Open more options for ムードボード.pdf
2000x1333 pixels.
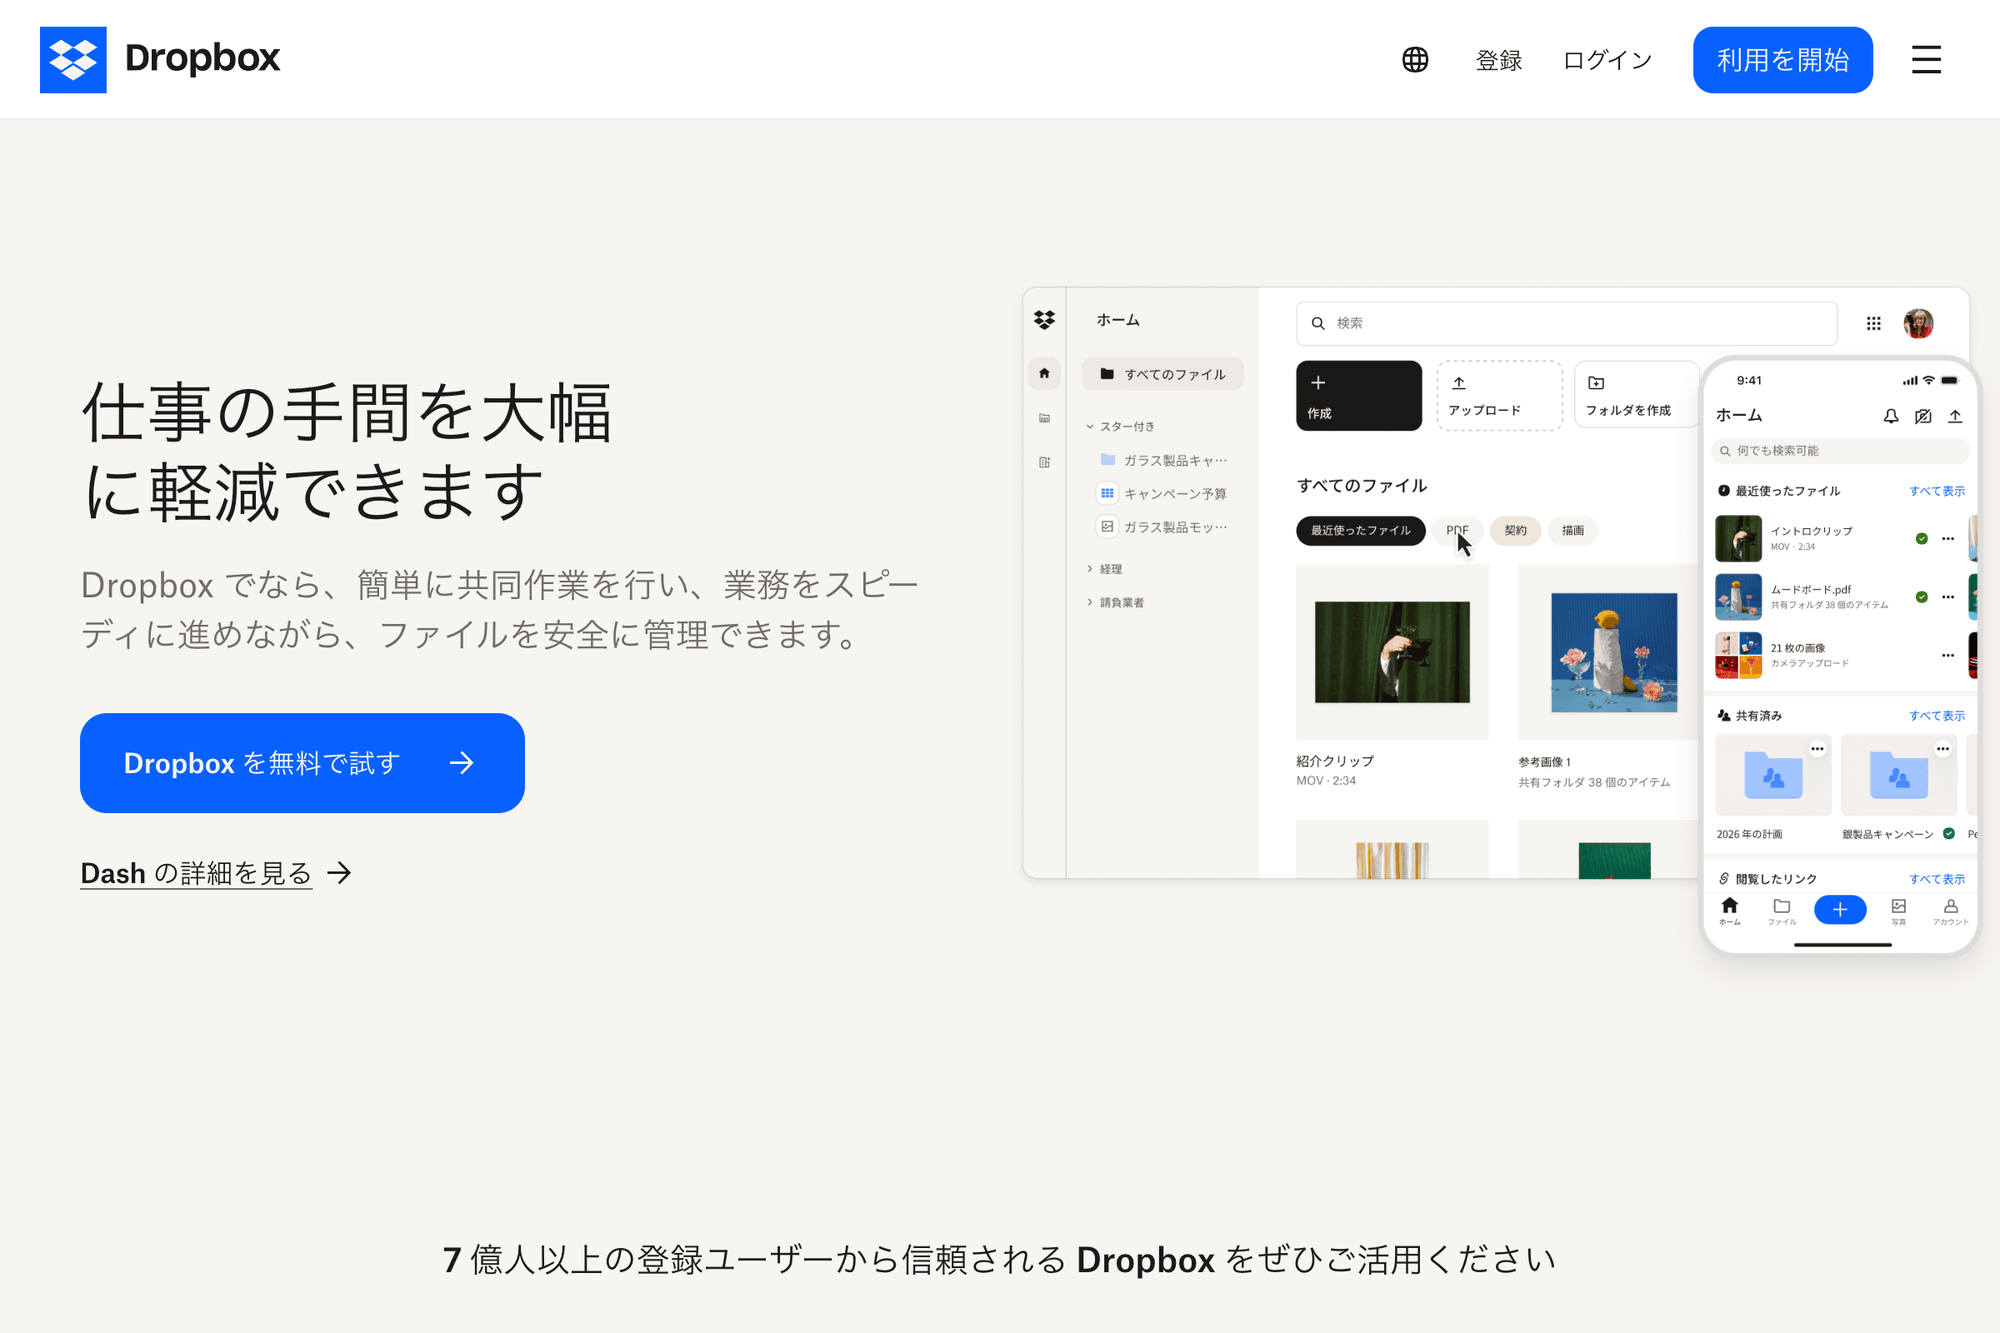1948,597
